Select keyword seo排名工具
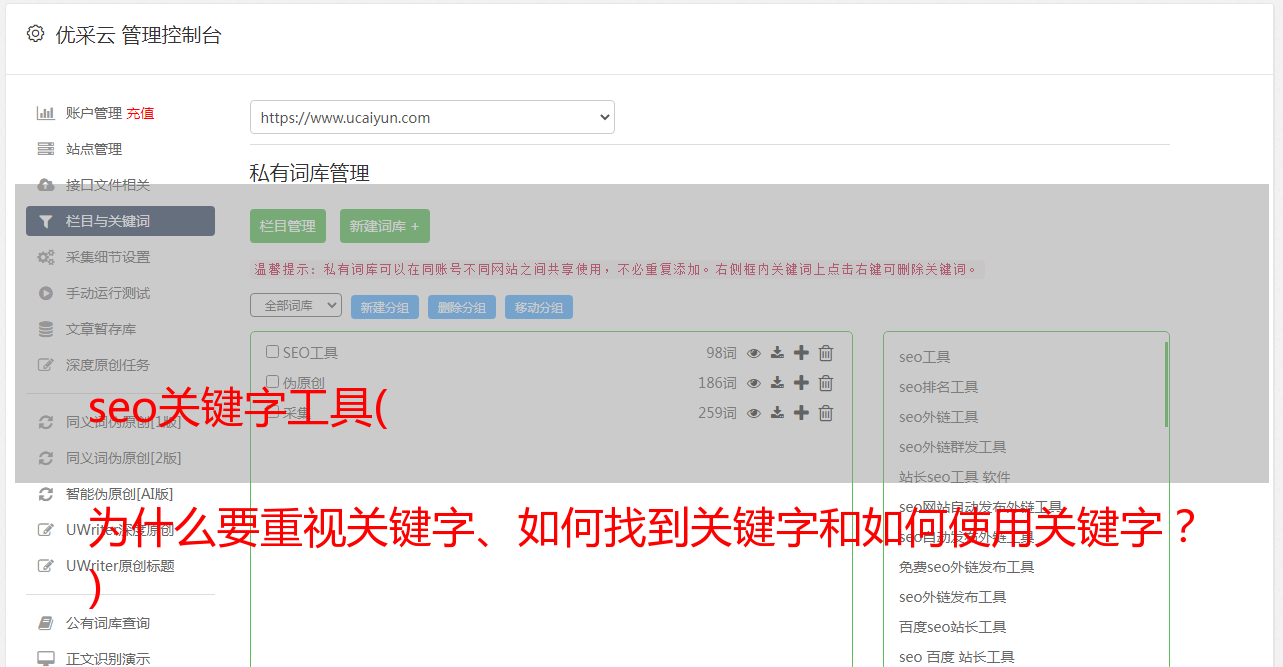 (939, 387)
